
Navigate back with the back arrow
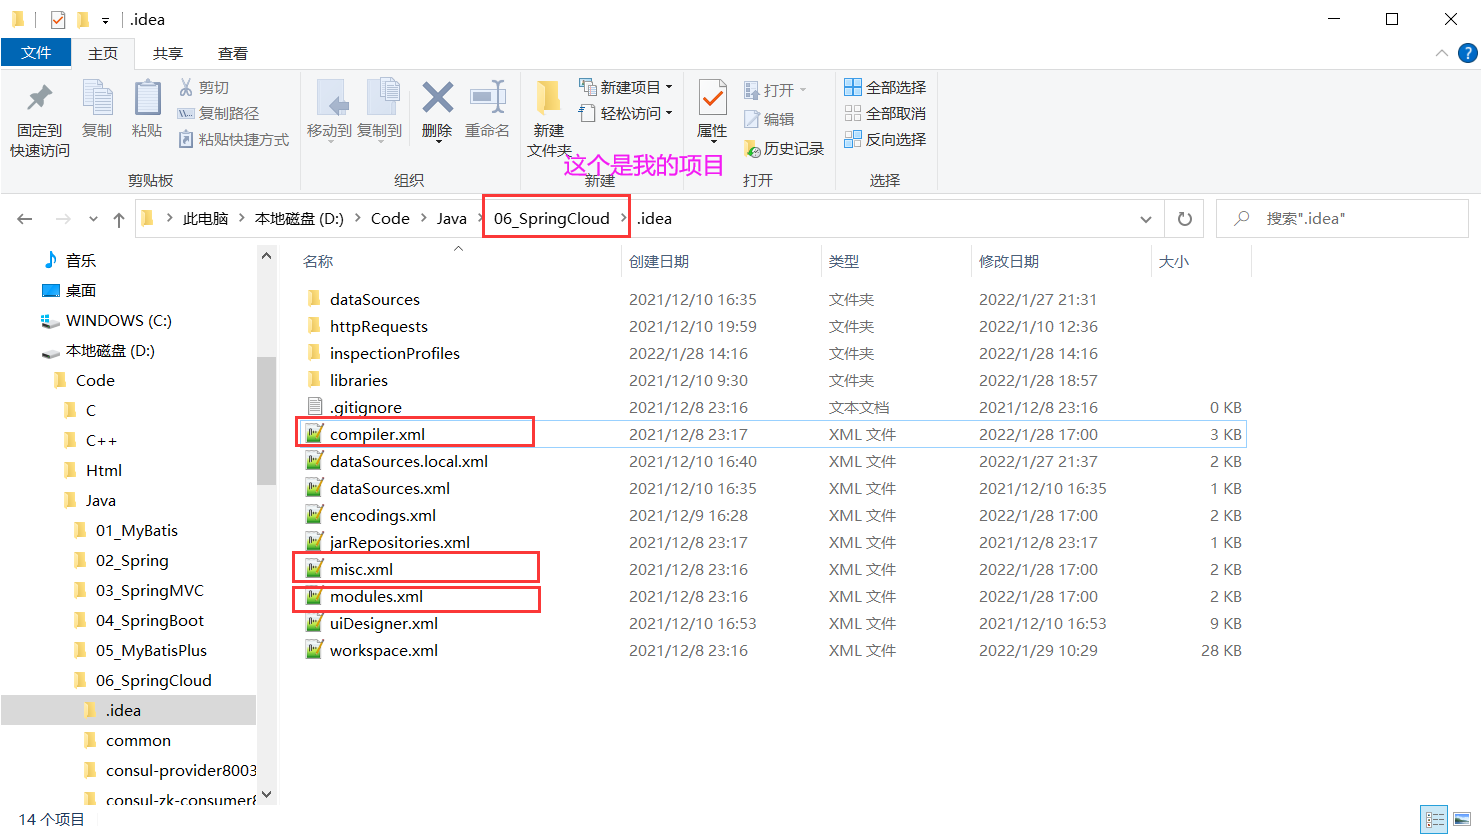[x=24, y=218]
